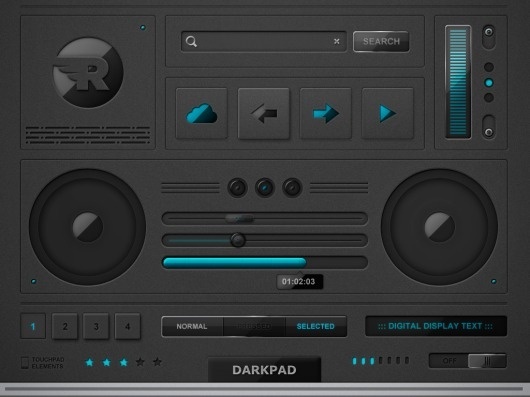The image size is (530, 397).
Task: Clear the search field with the x icon
Action: (x=337, y=41)
